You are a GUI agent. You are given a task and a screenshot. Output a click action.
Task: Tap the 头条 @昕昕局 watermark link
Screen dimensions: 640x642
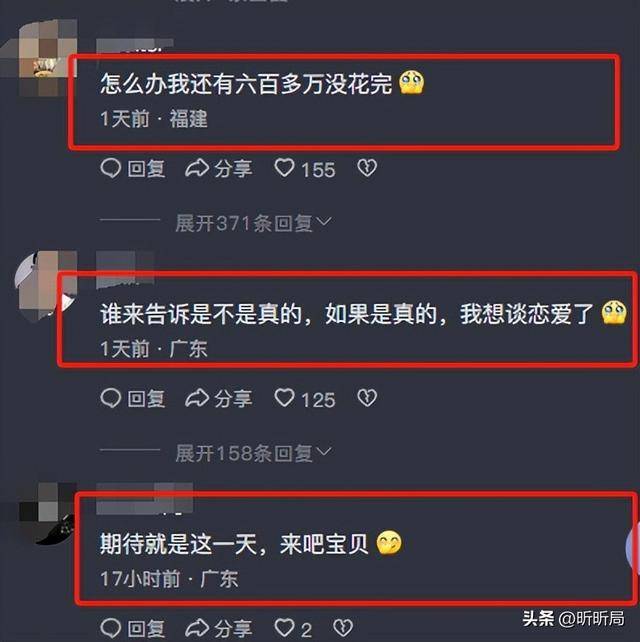(x=573, y=618)
